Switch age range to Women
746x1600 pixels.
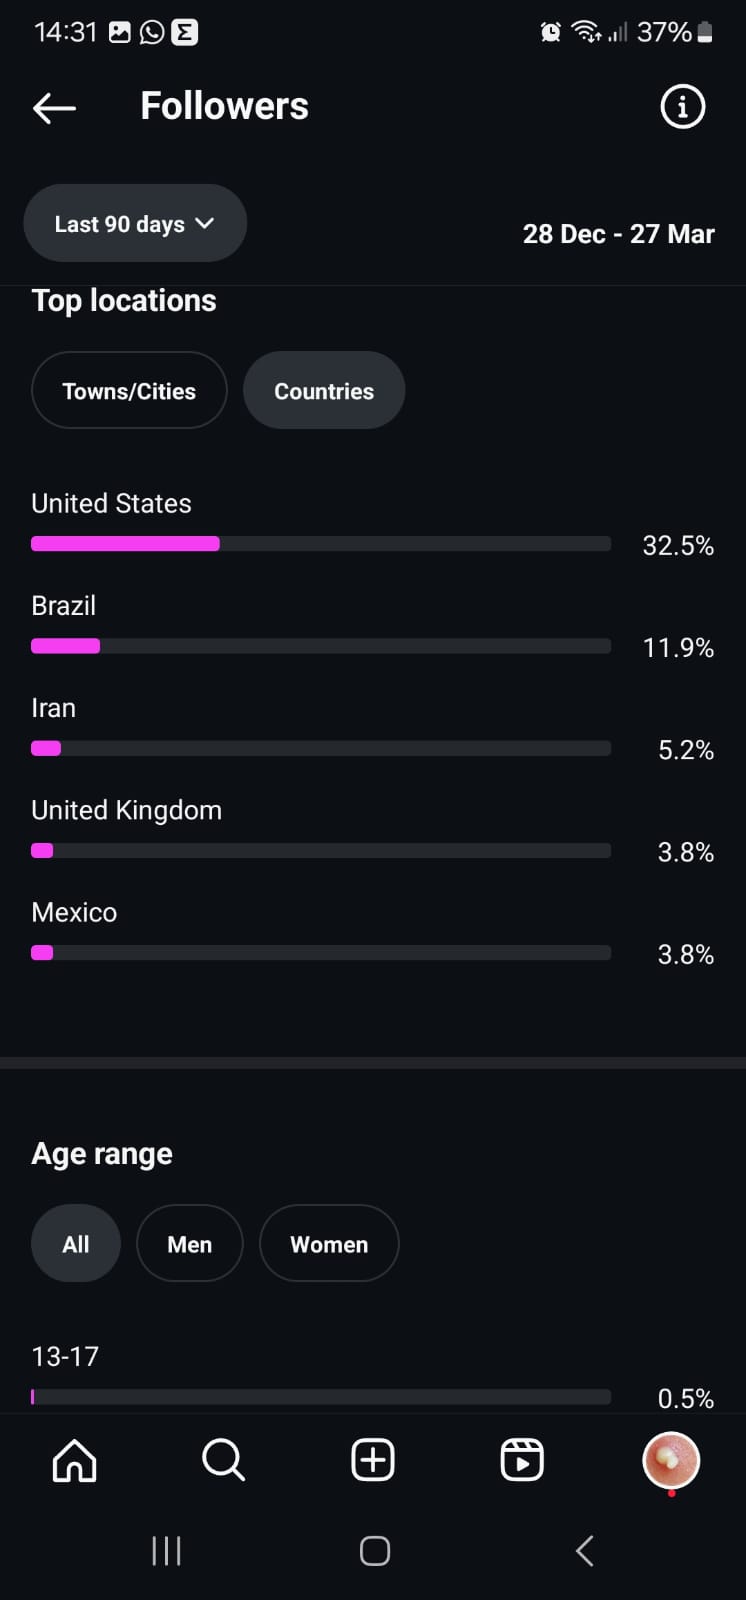329,1244
